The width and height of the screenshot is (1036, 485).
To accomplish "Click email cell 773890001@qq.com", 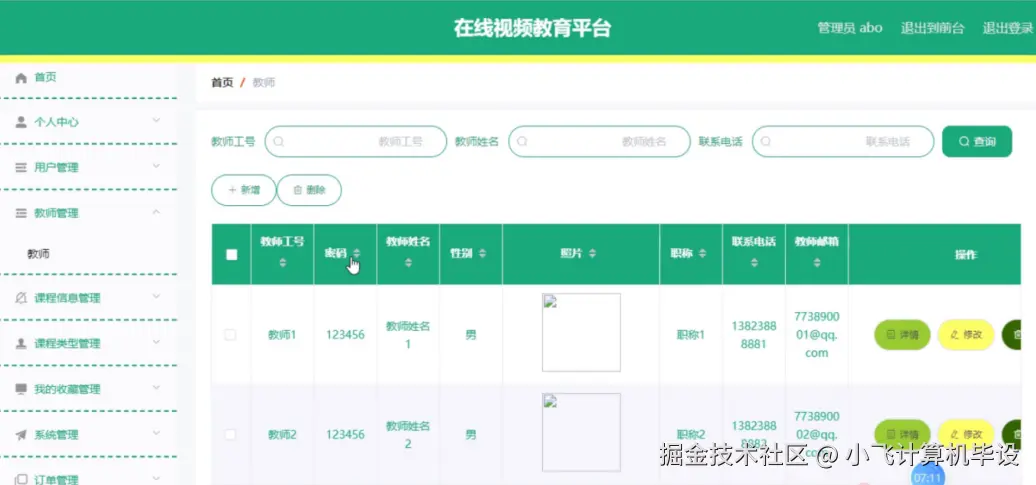I will tap(817, 334).
